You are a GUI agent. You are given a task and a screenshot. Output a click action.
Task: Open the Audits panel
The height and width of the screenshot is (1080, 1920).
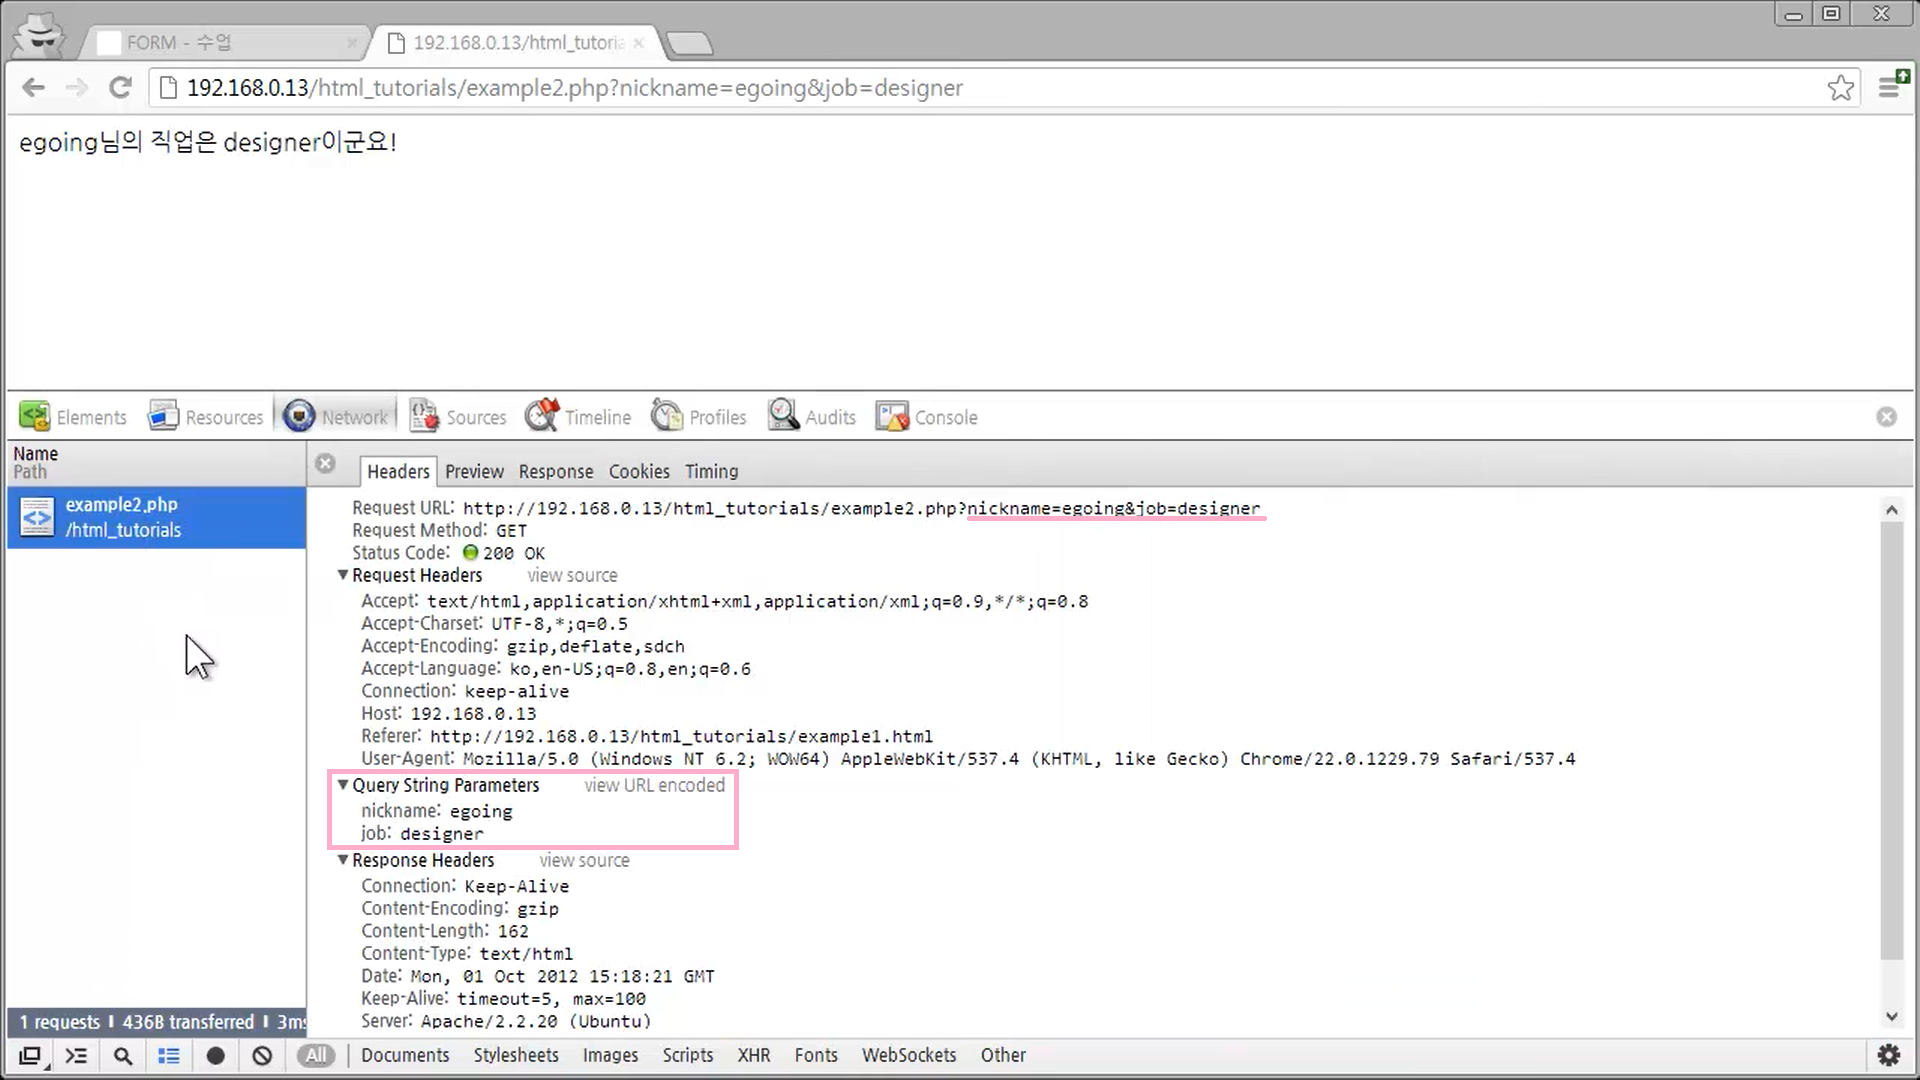[812, 417]
